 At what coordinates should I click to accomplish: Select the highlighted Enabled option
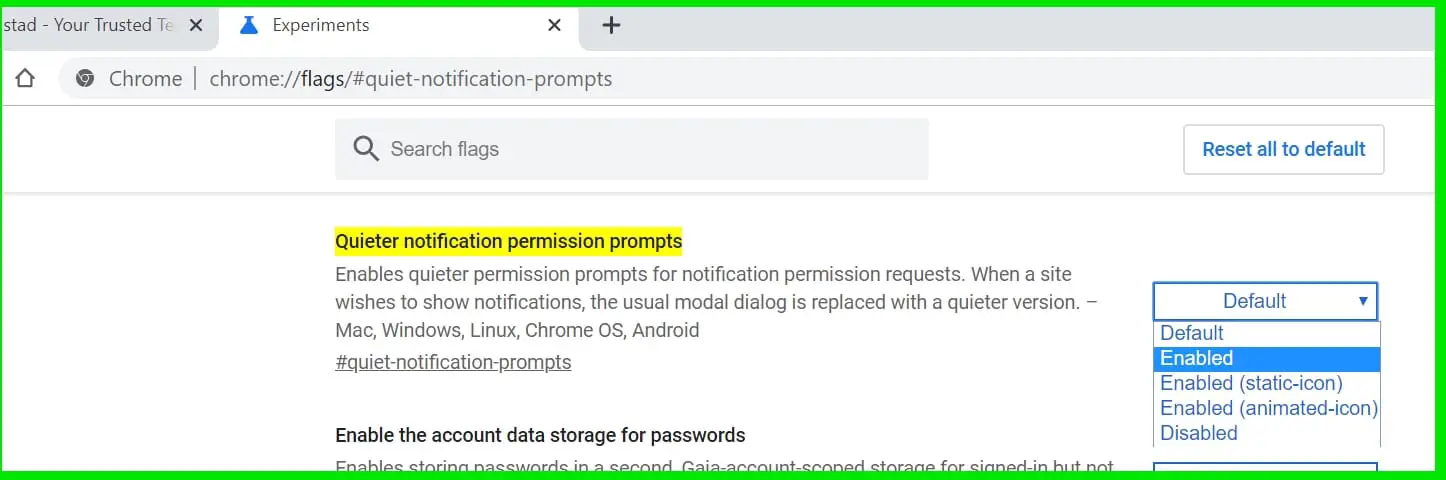tap(1197, 358)
